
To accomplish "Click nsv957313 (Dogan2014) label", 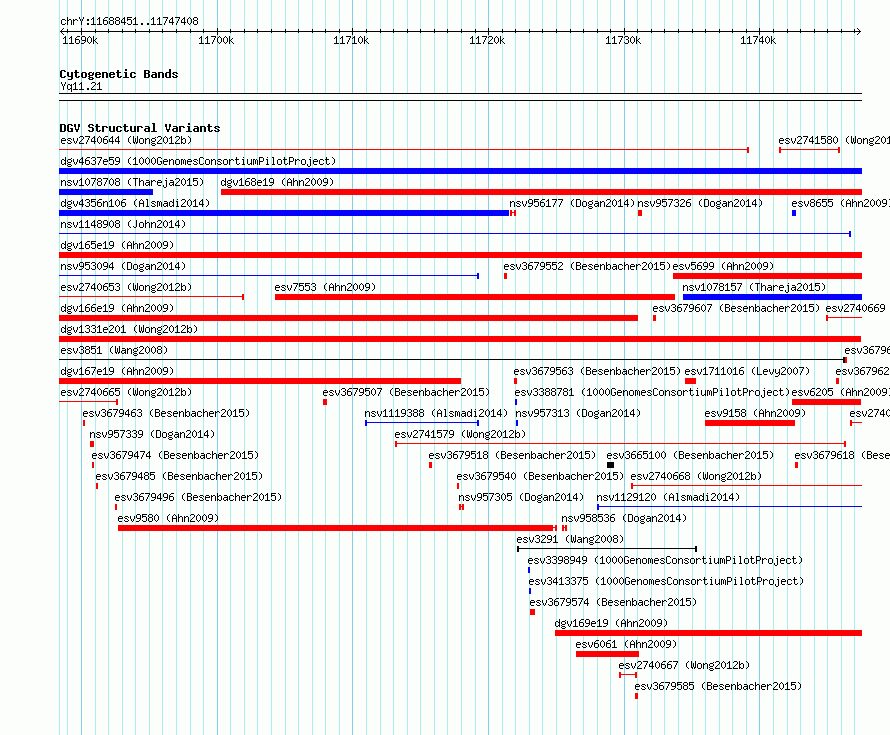I will point(578,413).
